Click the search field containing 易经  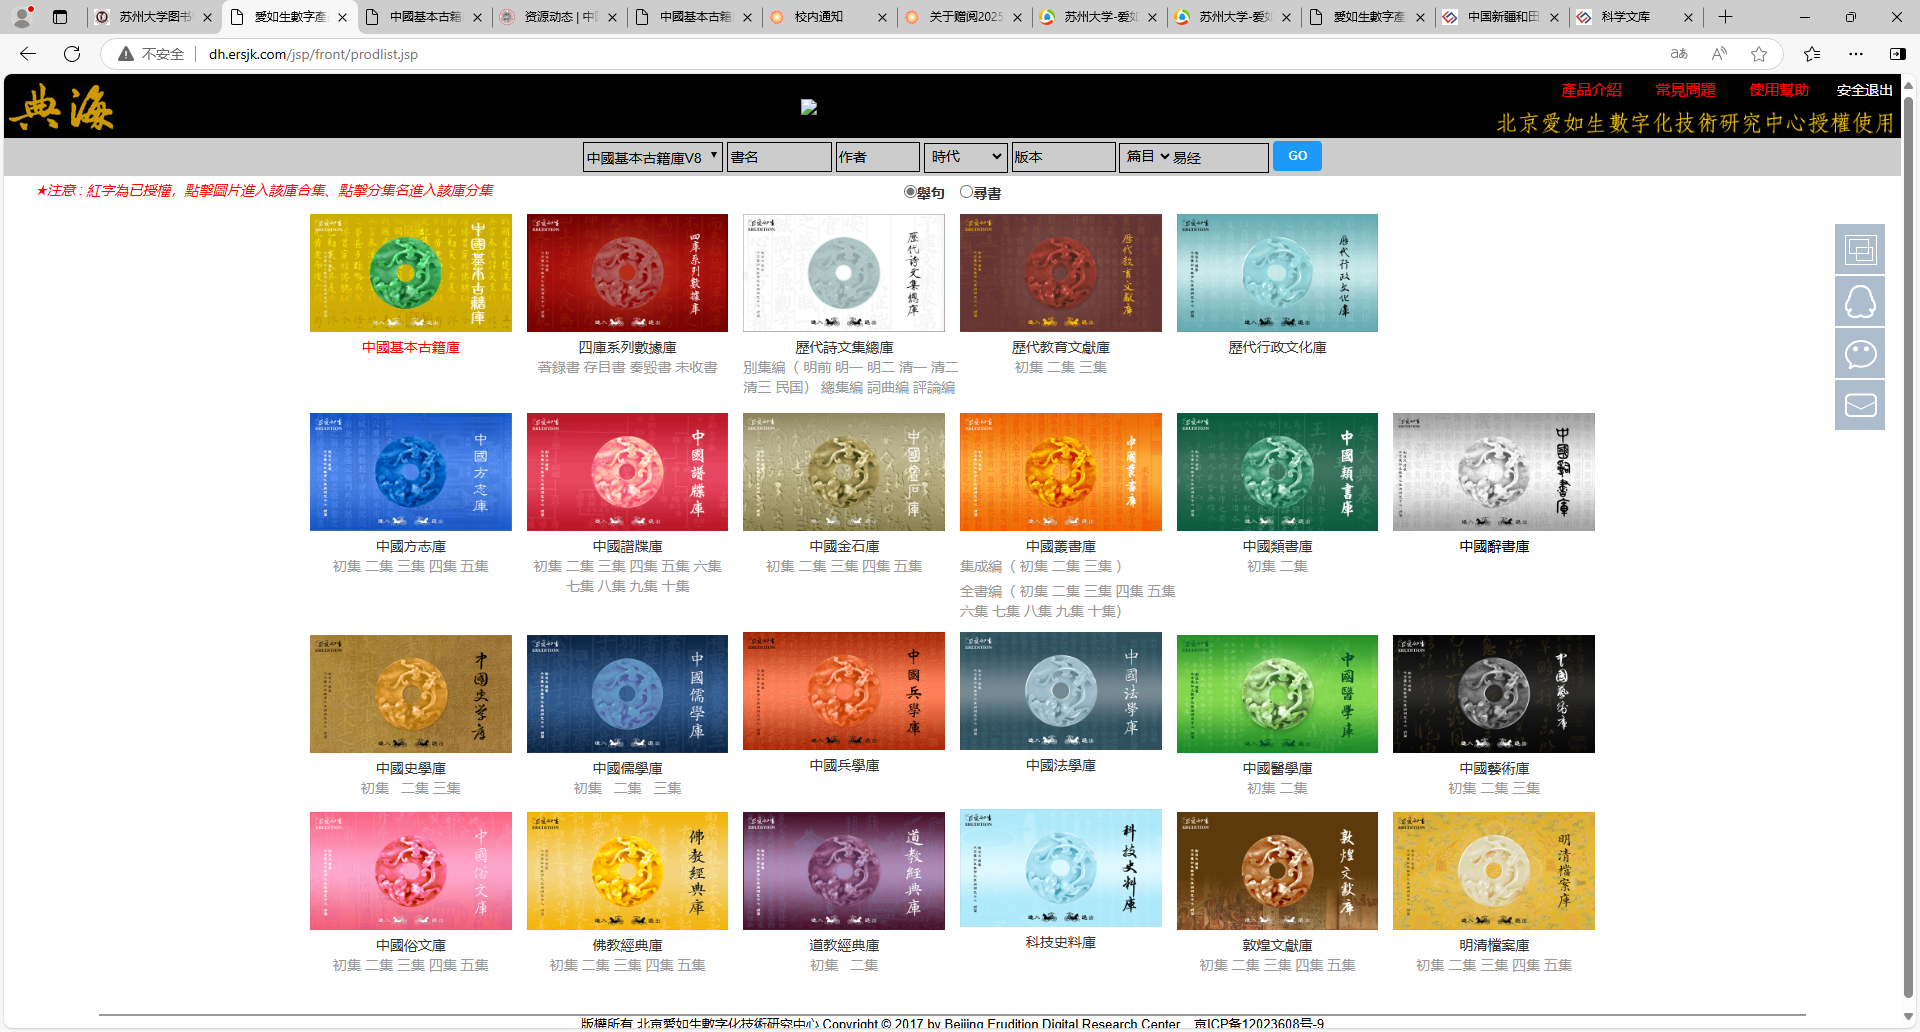(x=1220, y=157)
